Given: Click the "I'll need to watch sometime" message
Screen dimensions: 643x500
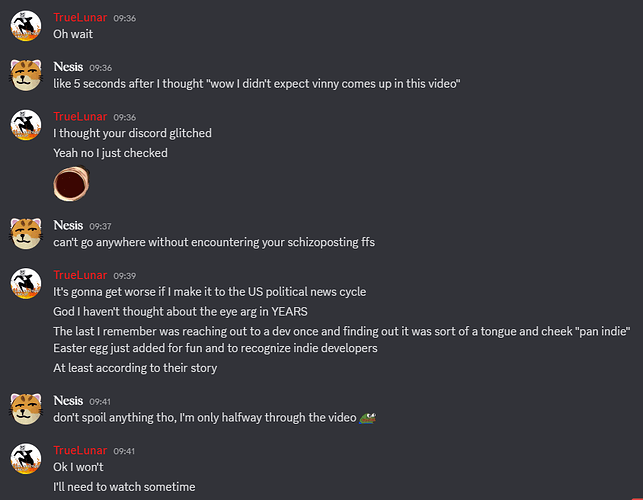Looking at the screenshot, I should [x=124, y=486].
